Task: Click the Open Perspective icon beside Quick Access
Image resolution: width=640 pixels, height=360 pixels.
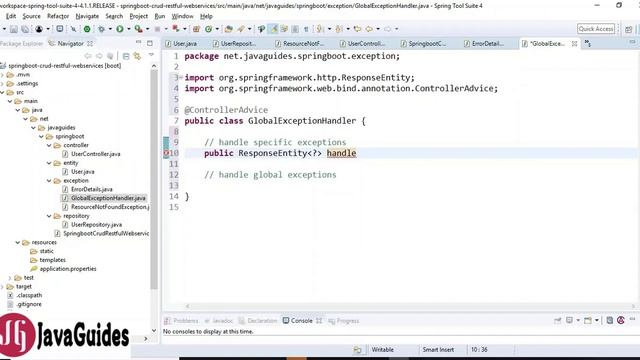Action: coord(629,29)
